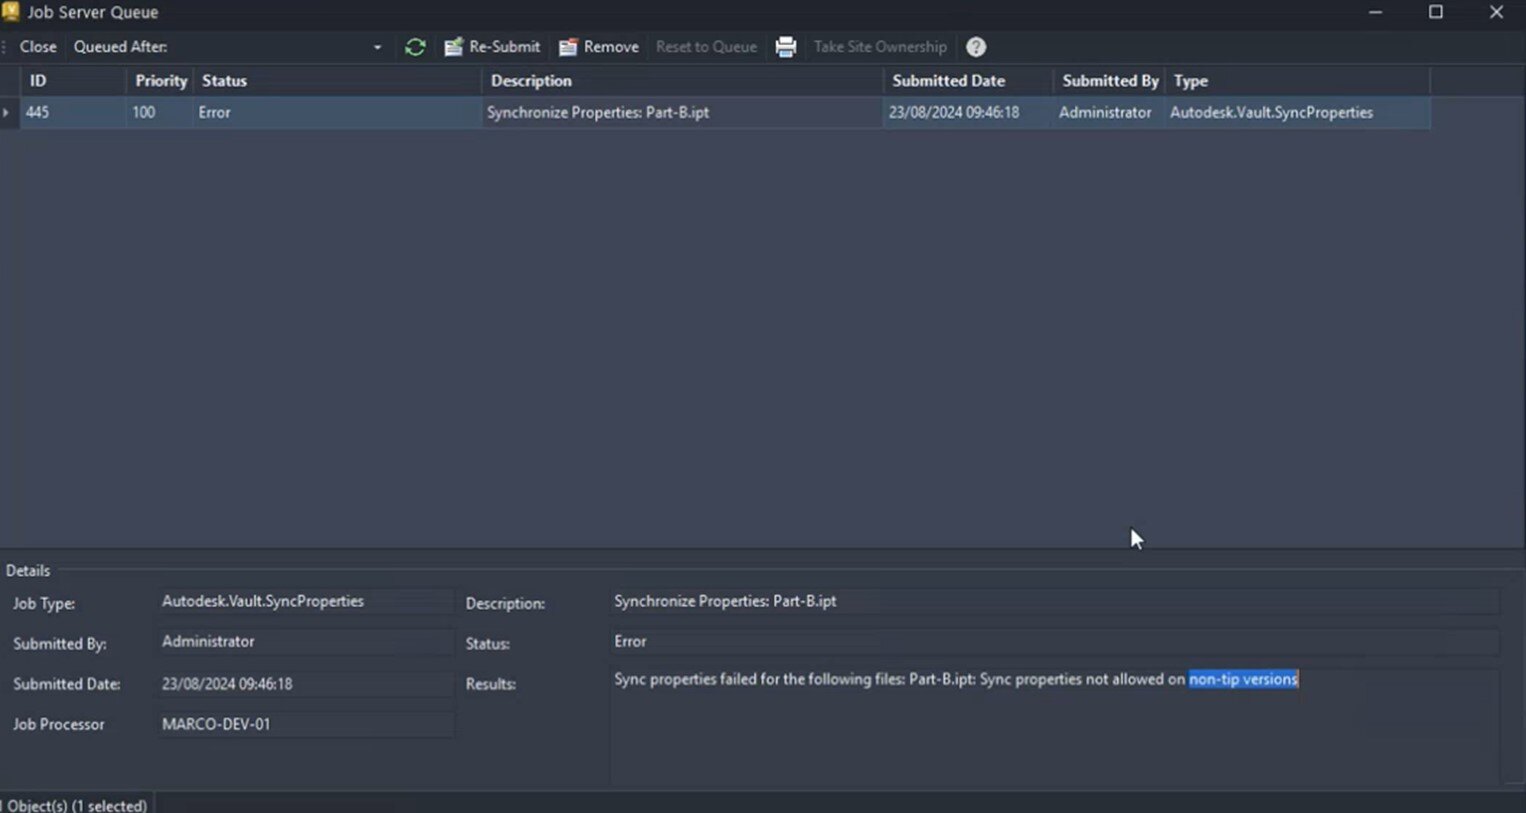The height and width of the screenshot is (813, 1526).
Task: Click the printer icon in toolbar
Action: (x=786, y=47)
